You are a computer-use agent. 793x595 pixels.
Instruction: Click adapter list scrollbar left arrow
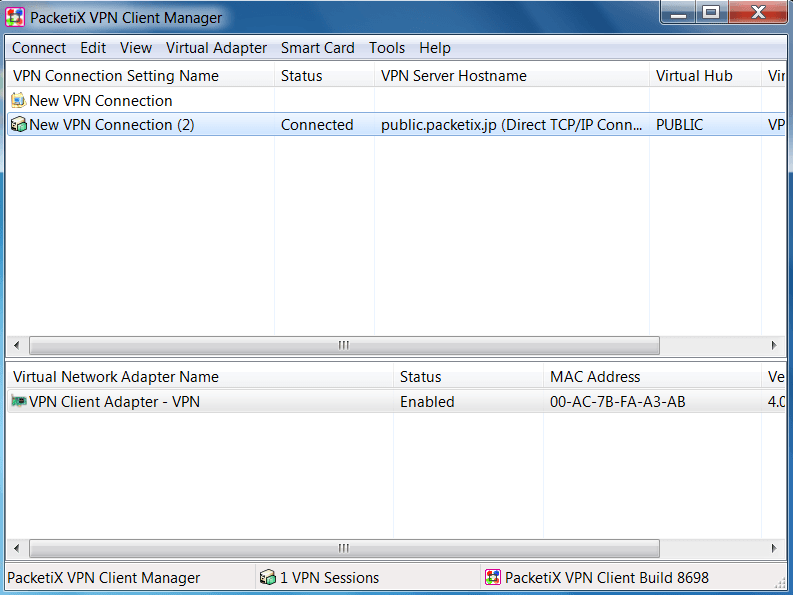coord(17,548)
